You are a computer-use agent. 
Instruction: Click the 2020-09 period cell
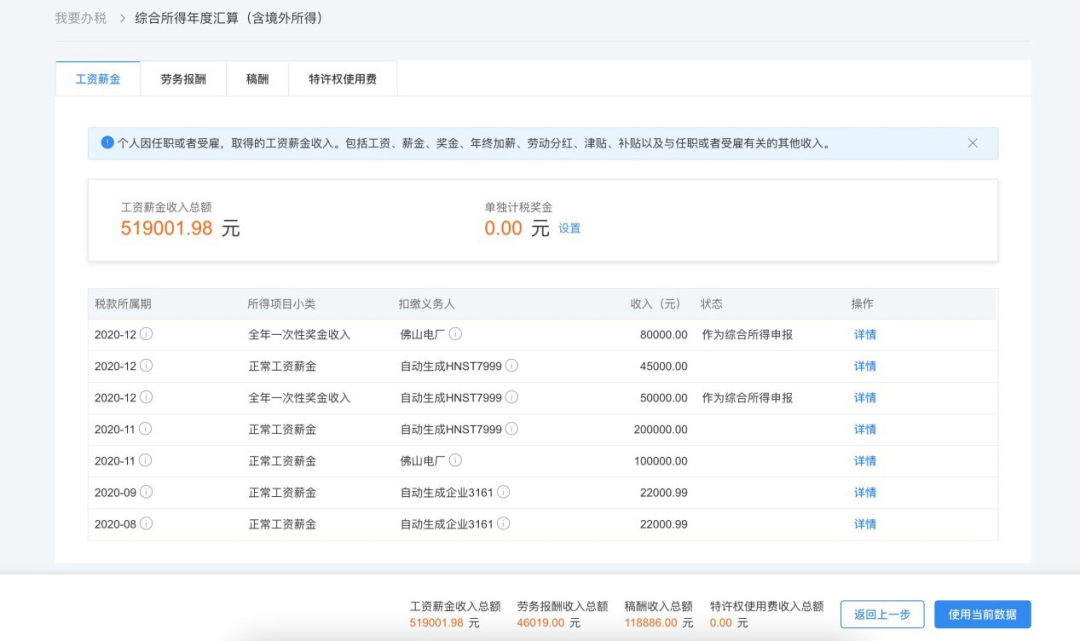115,493
